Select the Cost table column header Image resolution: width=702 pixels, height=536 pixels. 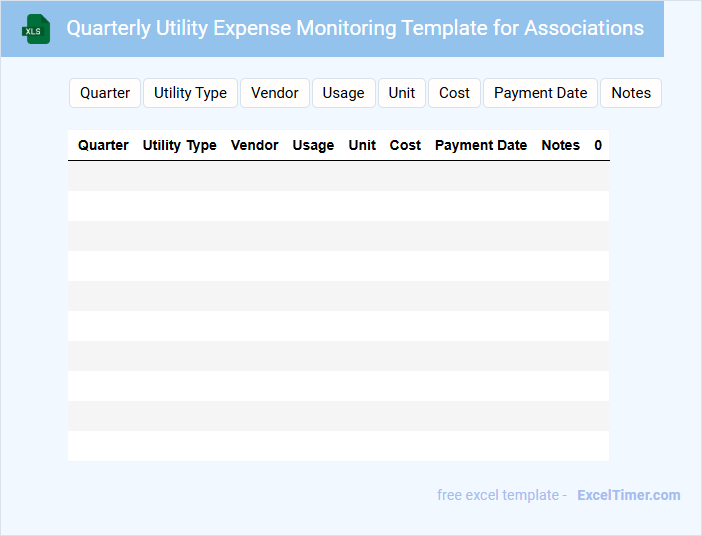tap(405, 145)
